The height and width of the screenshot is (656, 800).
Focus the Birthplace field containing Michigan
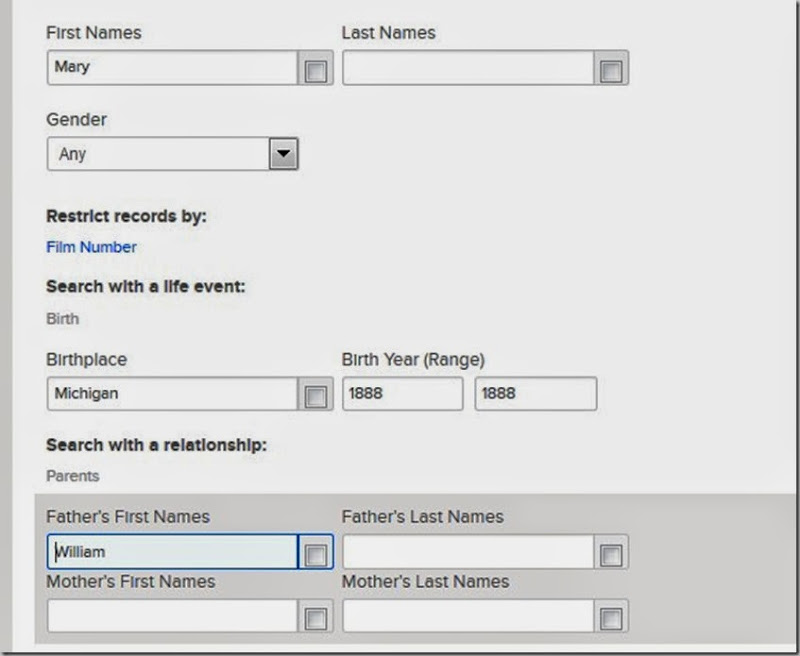[x=172, y=393]
